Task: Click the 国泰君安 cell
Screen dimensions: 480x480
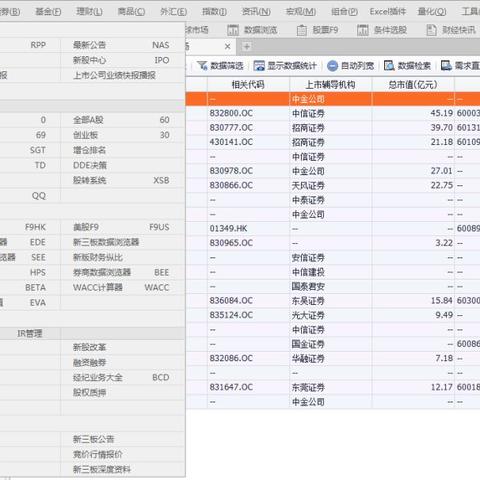Action: click(331, 286)
